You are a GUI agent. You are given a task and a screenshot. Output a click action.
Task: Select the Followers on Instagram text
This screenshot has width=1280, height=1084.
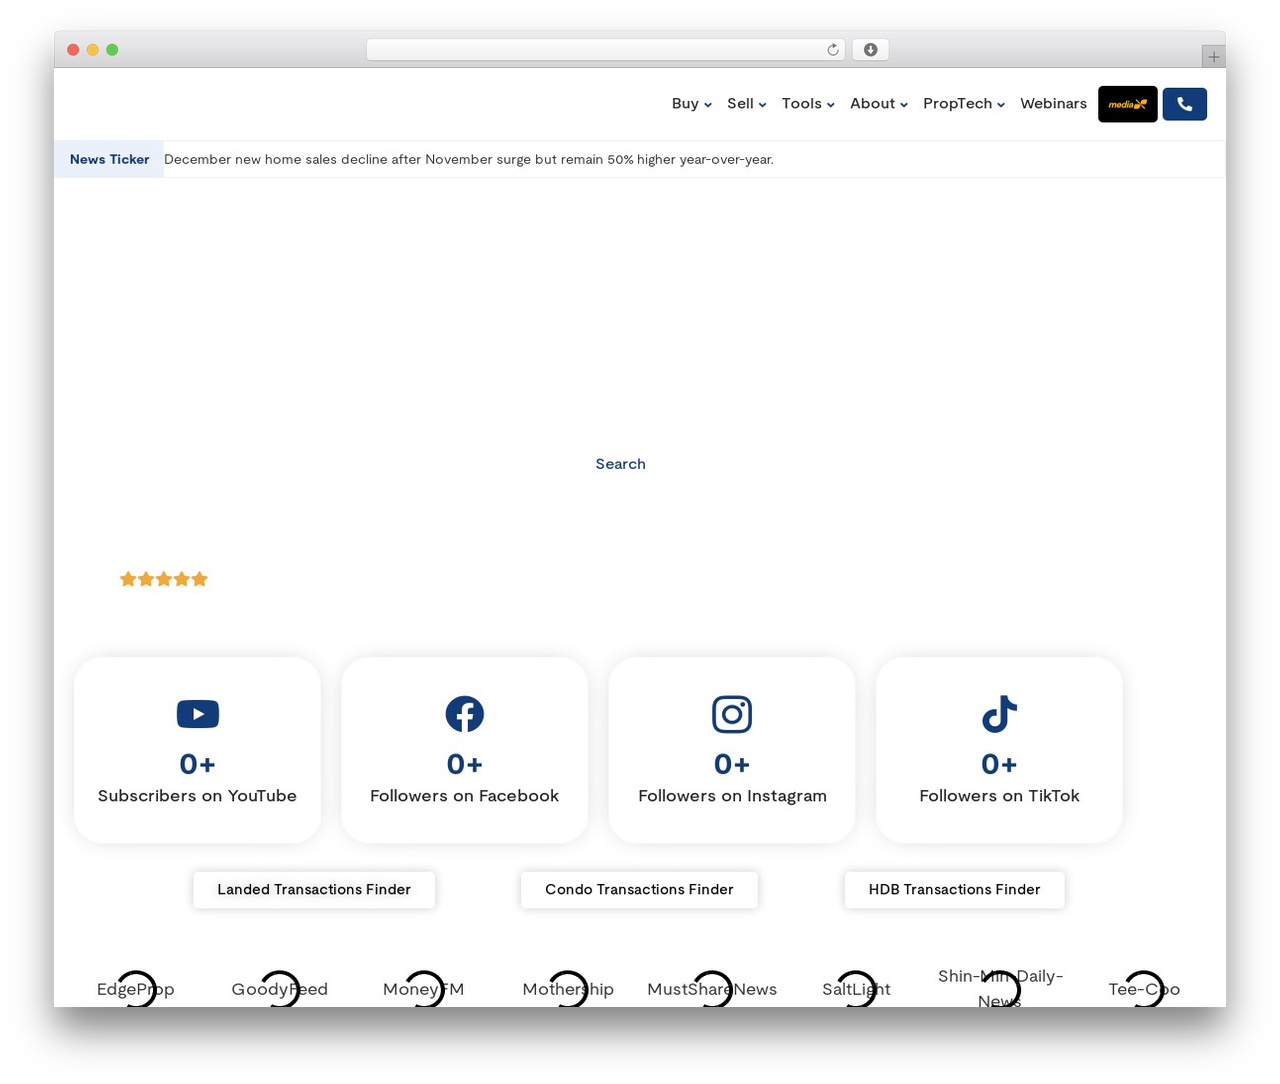pyautogui.click(x=732, y=796)
